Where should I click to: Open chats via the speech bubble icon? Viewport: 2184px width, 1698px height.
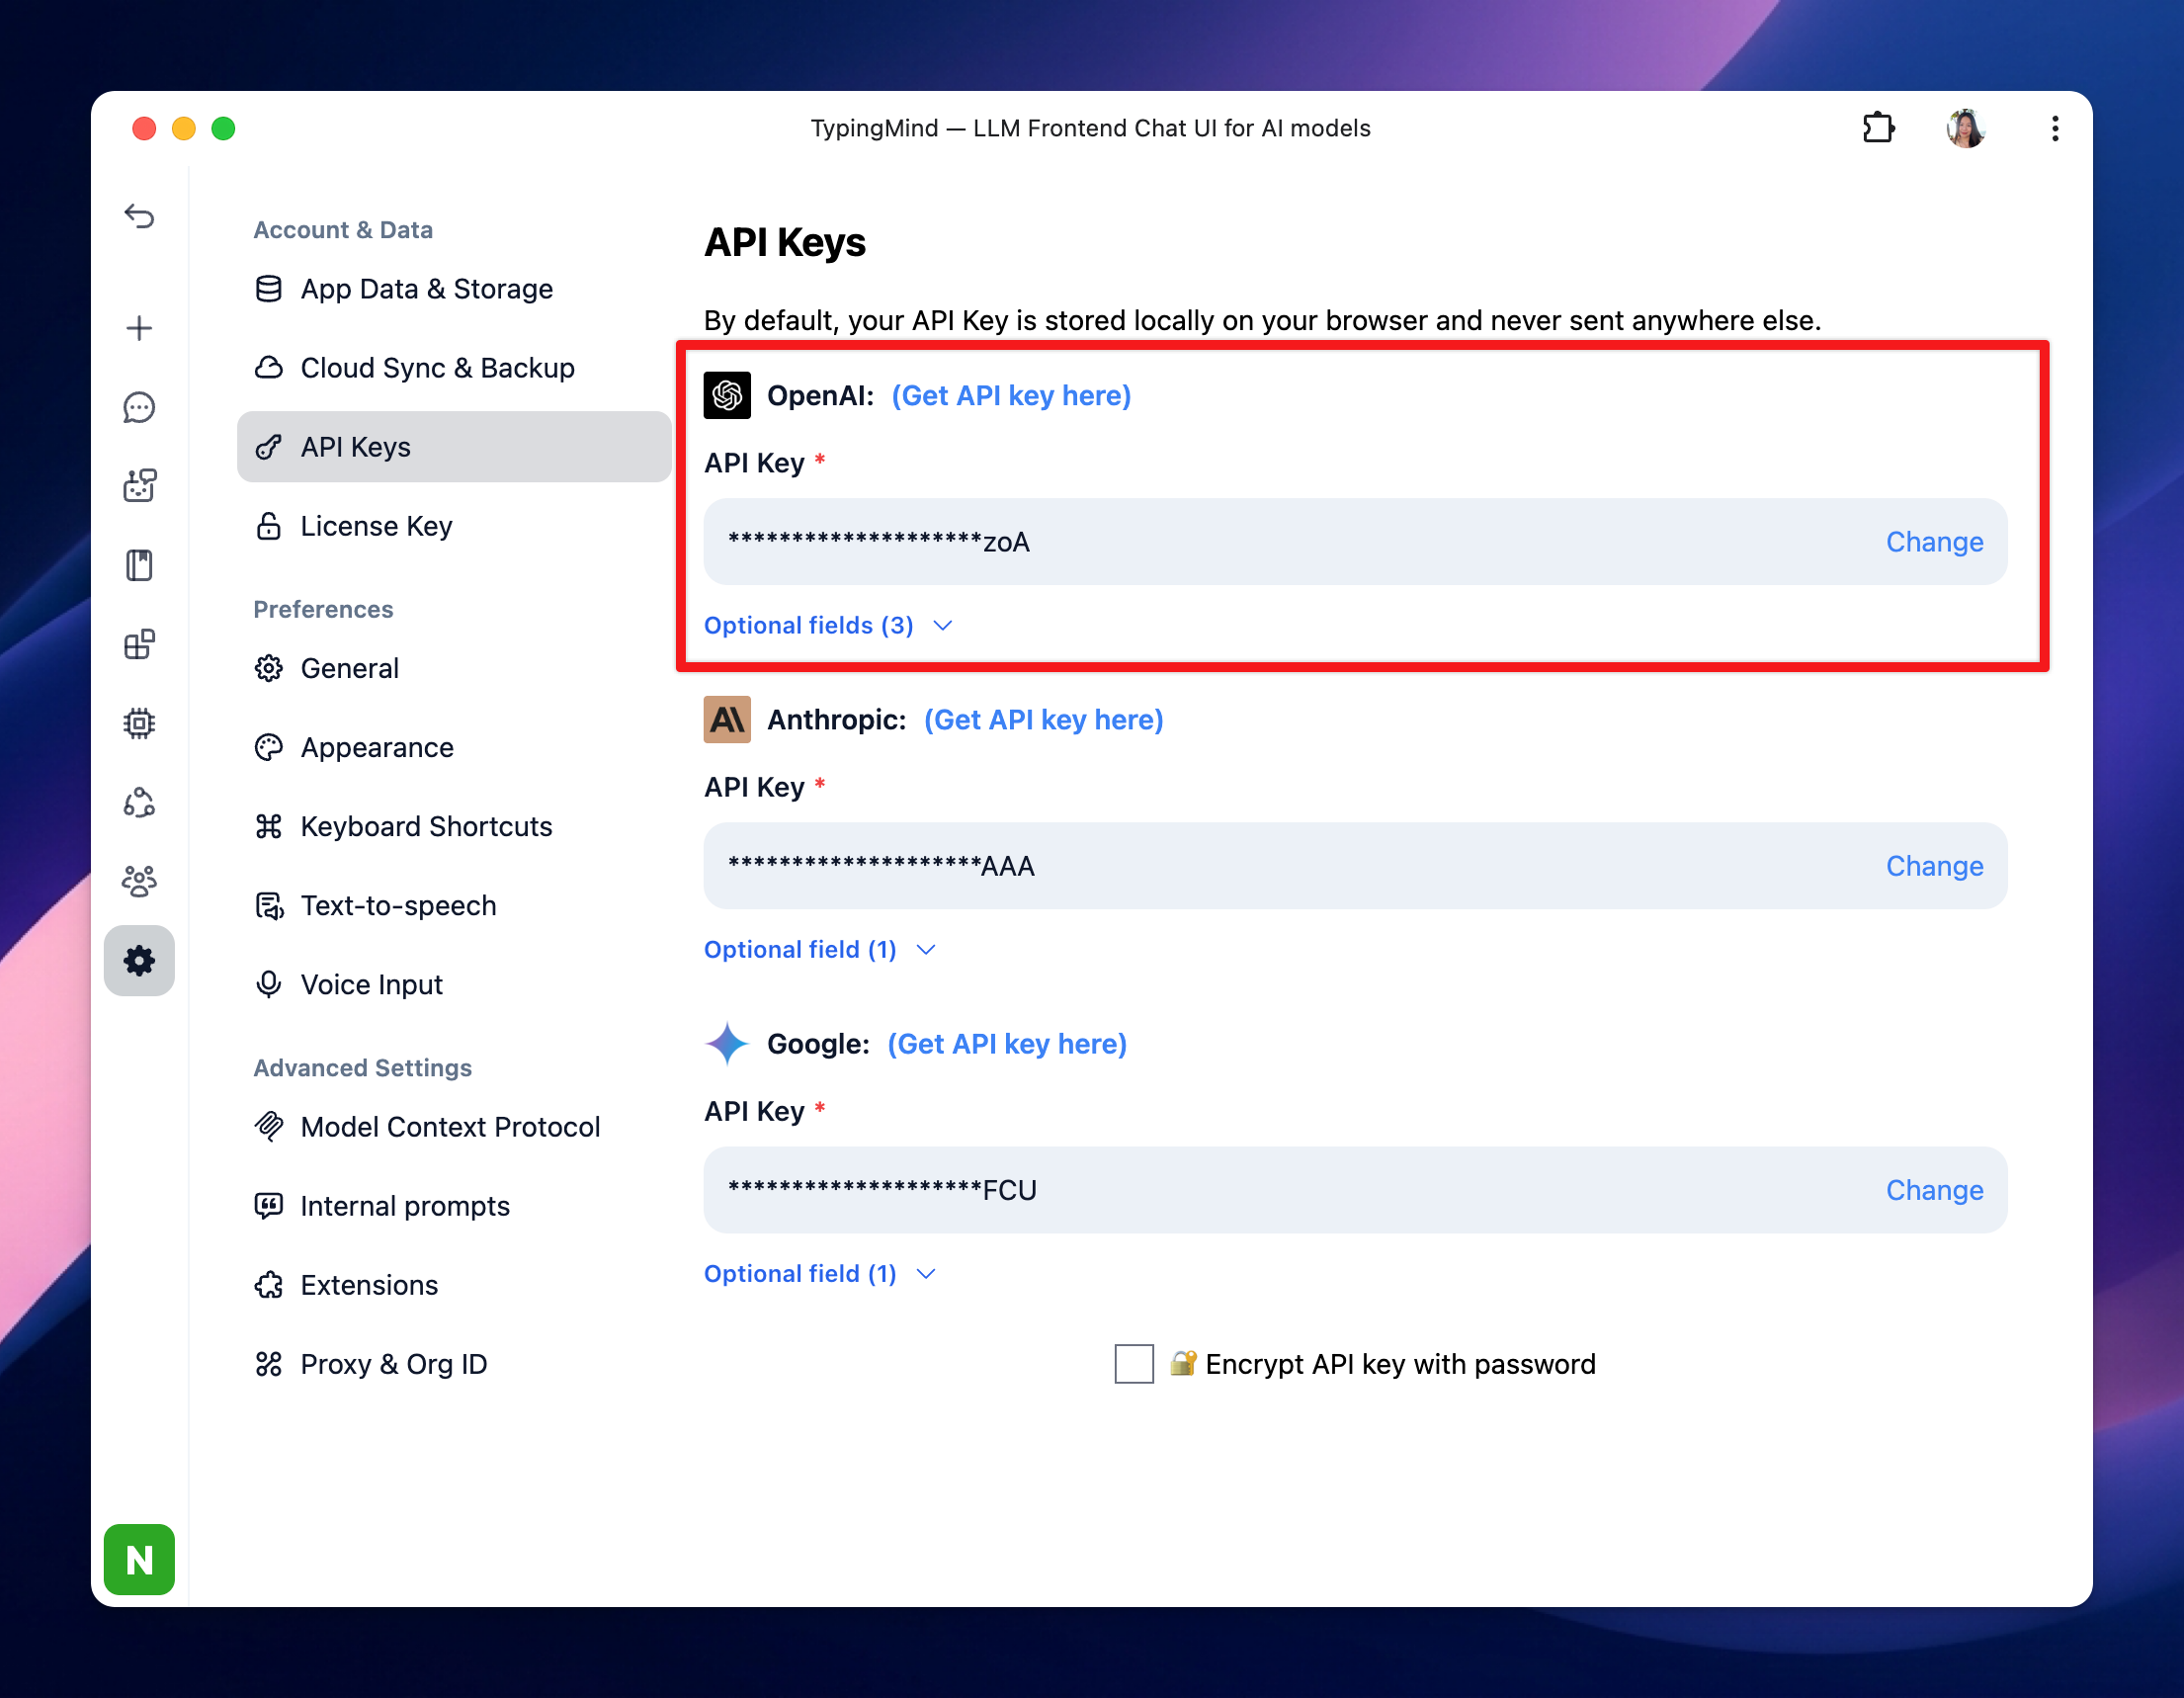coord(139,407)
